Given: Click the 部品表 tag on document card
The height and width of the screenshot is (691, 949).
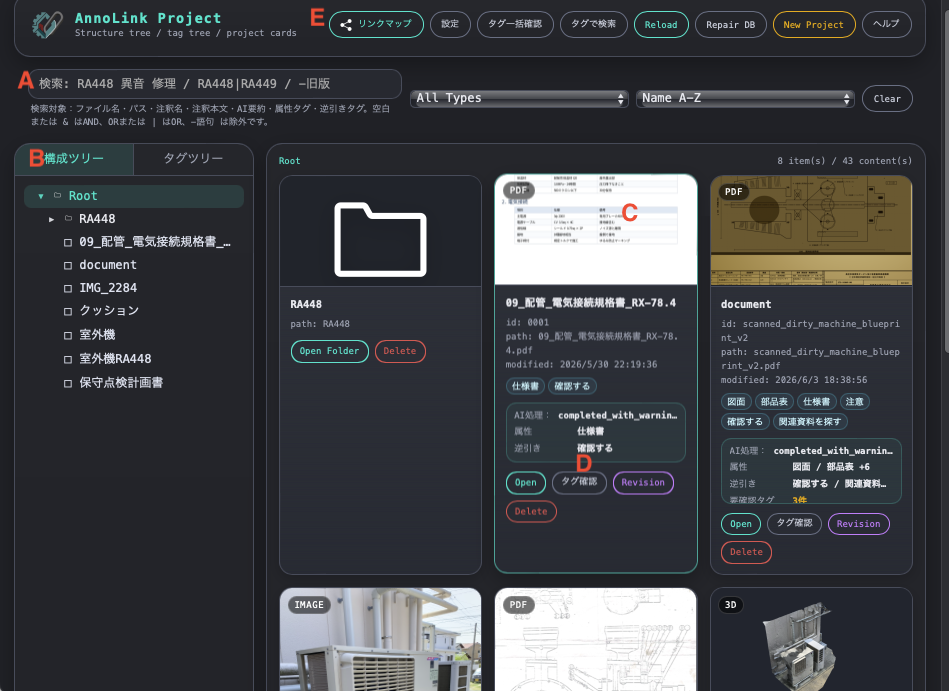Looking at the screenshot, I should pyautogui.click(x=774, y=402).
